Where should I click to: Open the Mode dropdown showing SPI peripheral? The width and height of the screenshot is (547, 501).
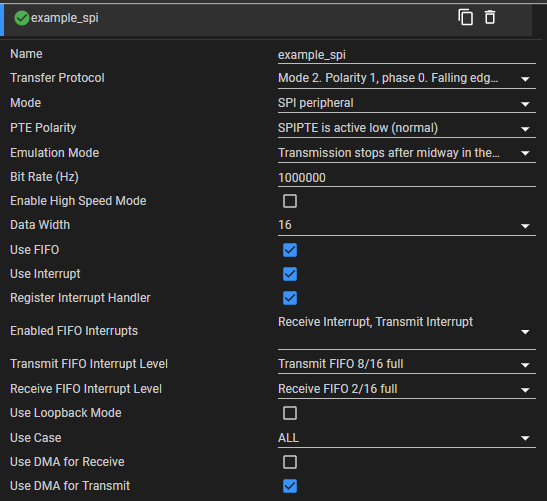click(407, 103)
